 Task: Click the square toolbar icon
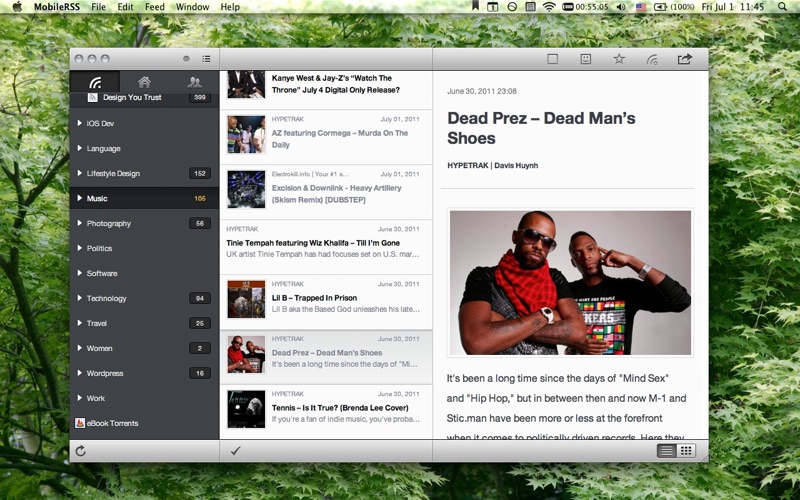[x=553, y=59]
